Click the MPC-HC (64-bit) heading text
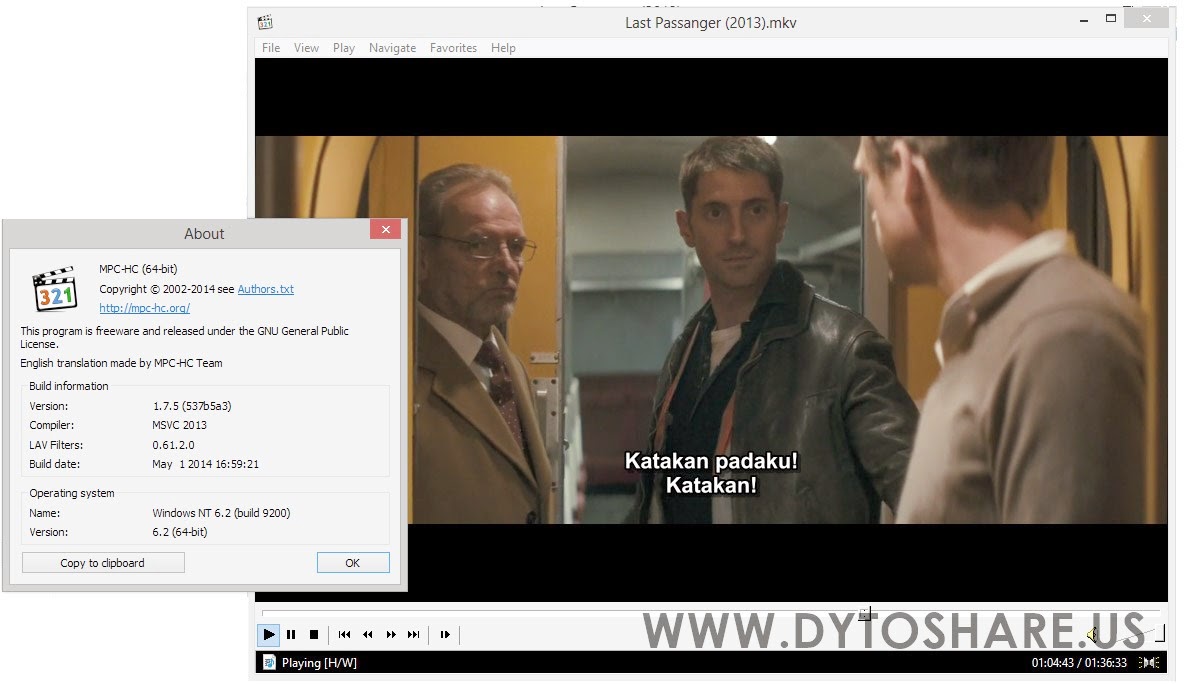Screen dimensions: 1190x684 138,269
